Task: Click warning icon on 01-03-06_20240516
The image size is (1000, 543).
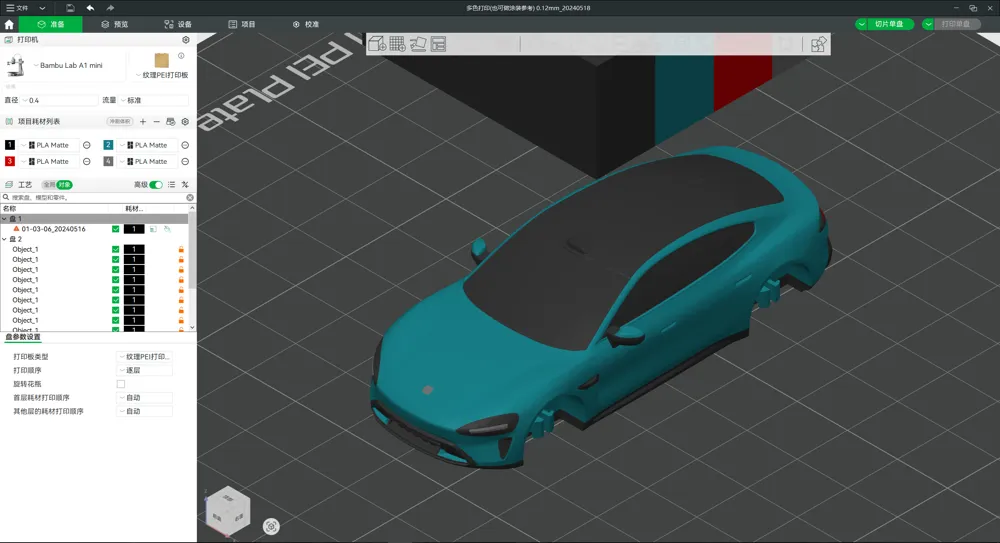Action: pos(17,228)
